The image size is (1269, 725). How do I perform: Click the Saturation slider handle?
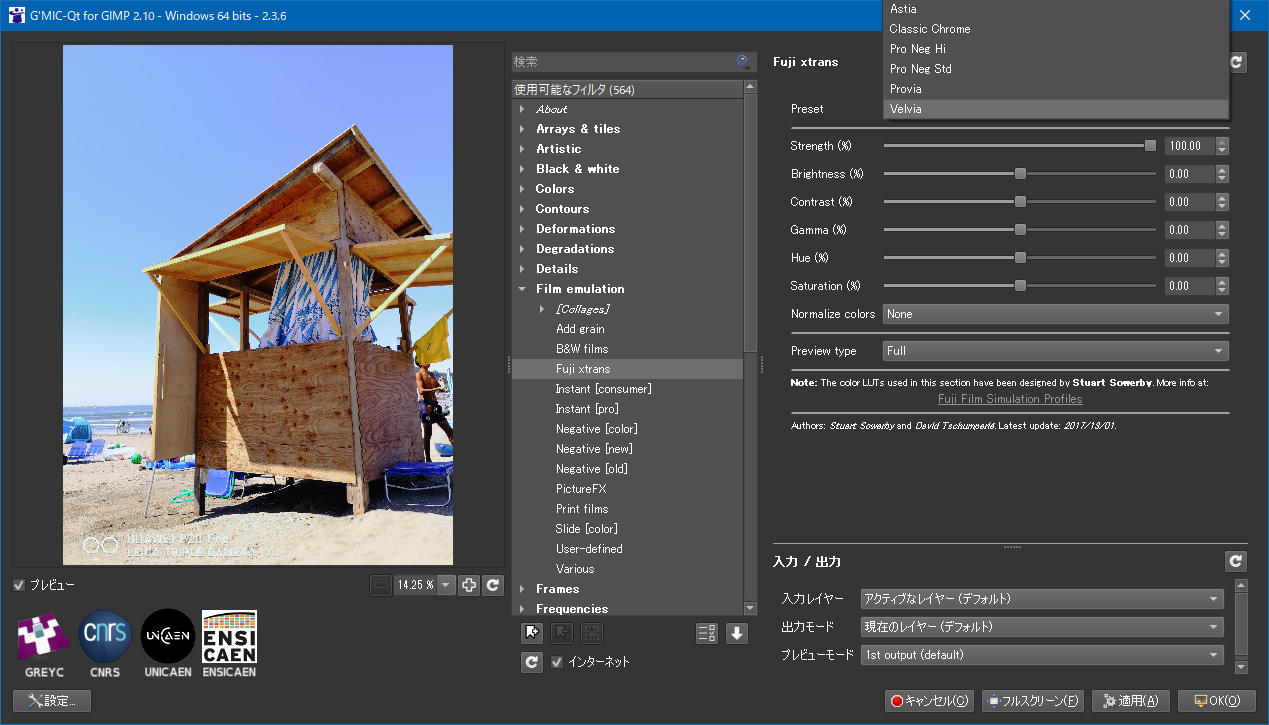1020,286
